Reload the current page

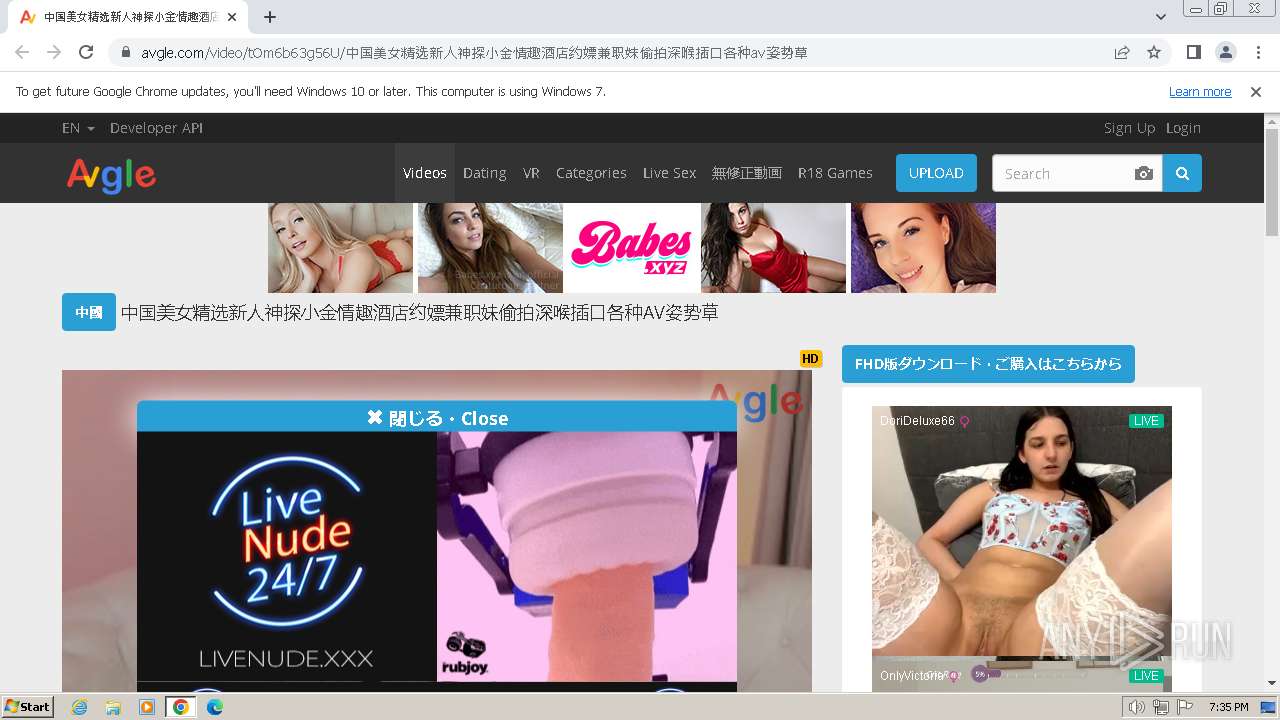(86, 52)
